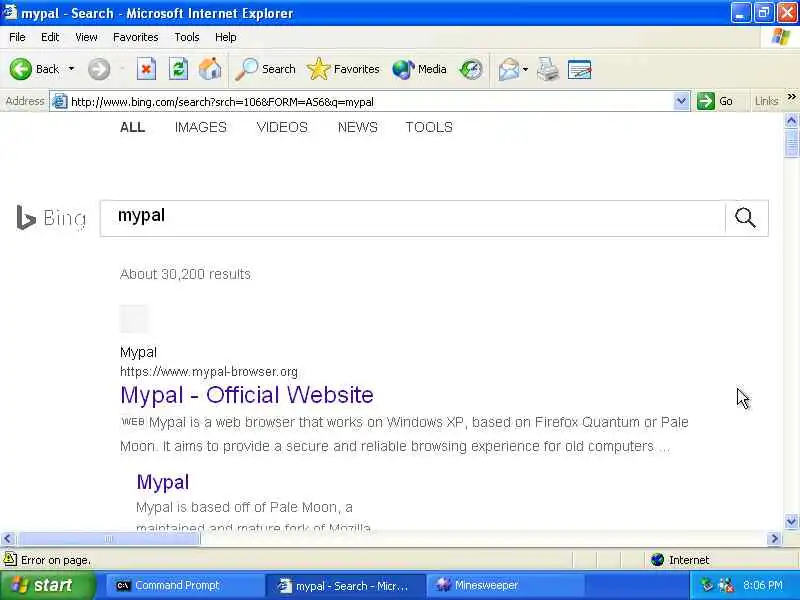The height and width of the screenshot is (600, 800).
Task: Click the Go button
Action: pyautogui.click(x=715, y=102)
